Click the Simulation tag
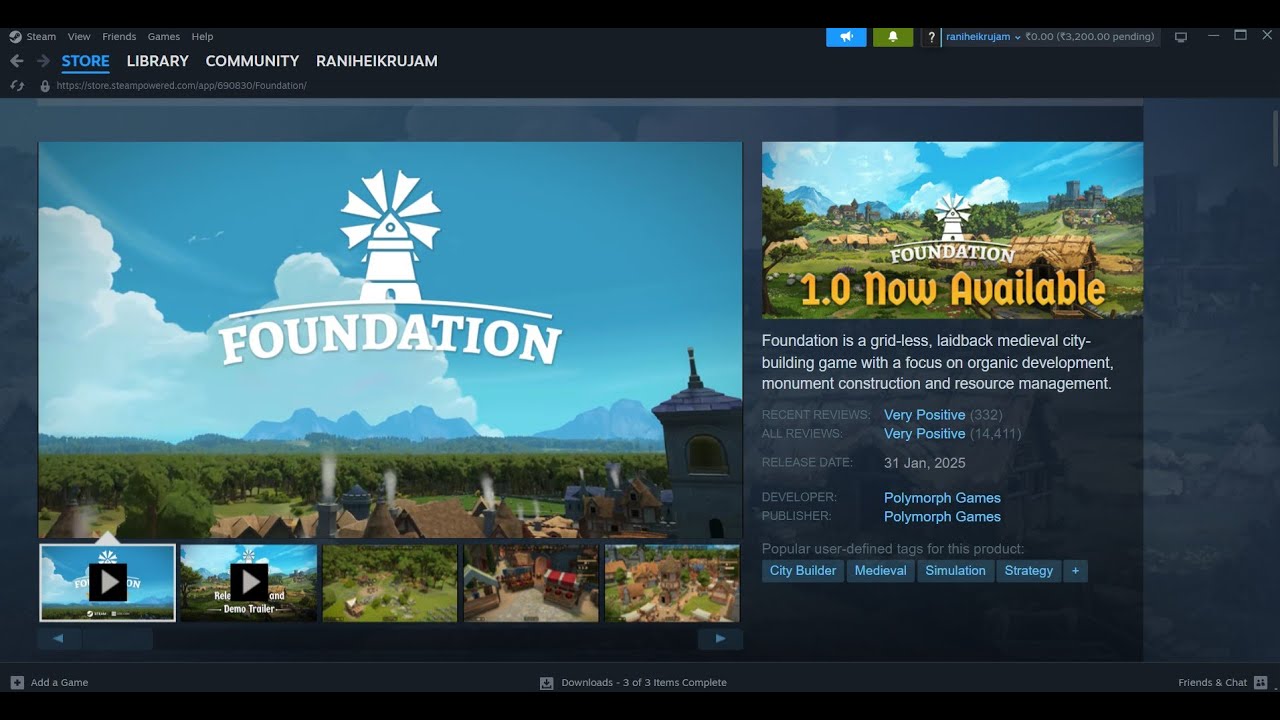 coord(955,571)
